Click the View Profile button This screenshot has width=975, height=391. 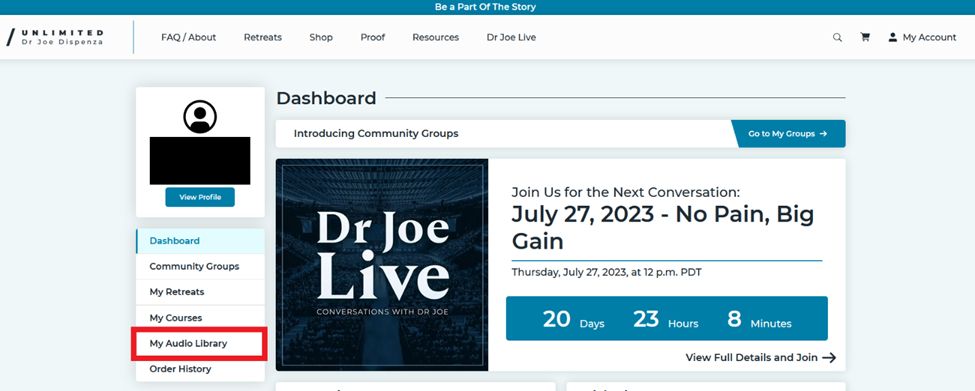(200, 197)
